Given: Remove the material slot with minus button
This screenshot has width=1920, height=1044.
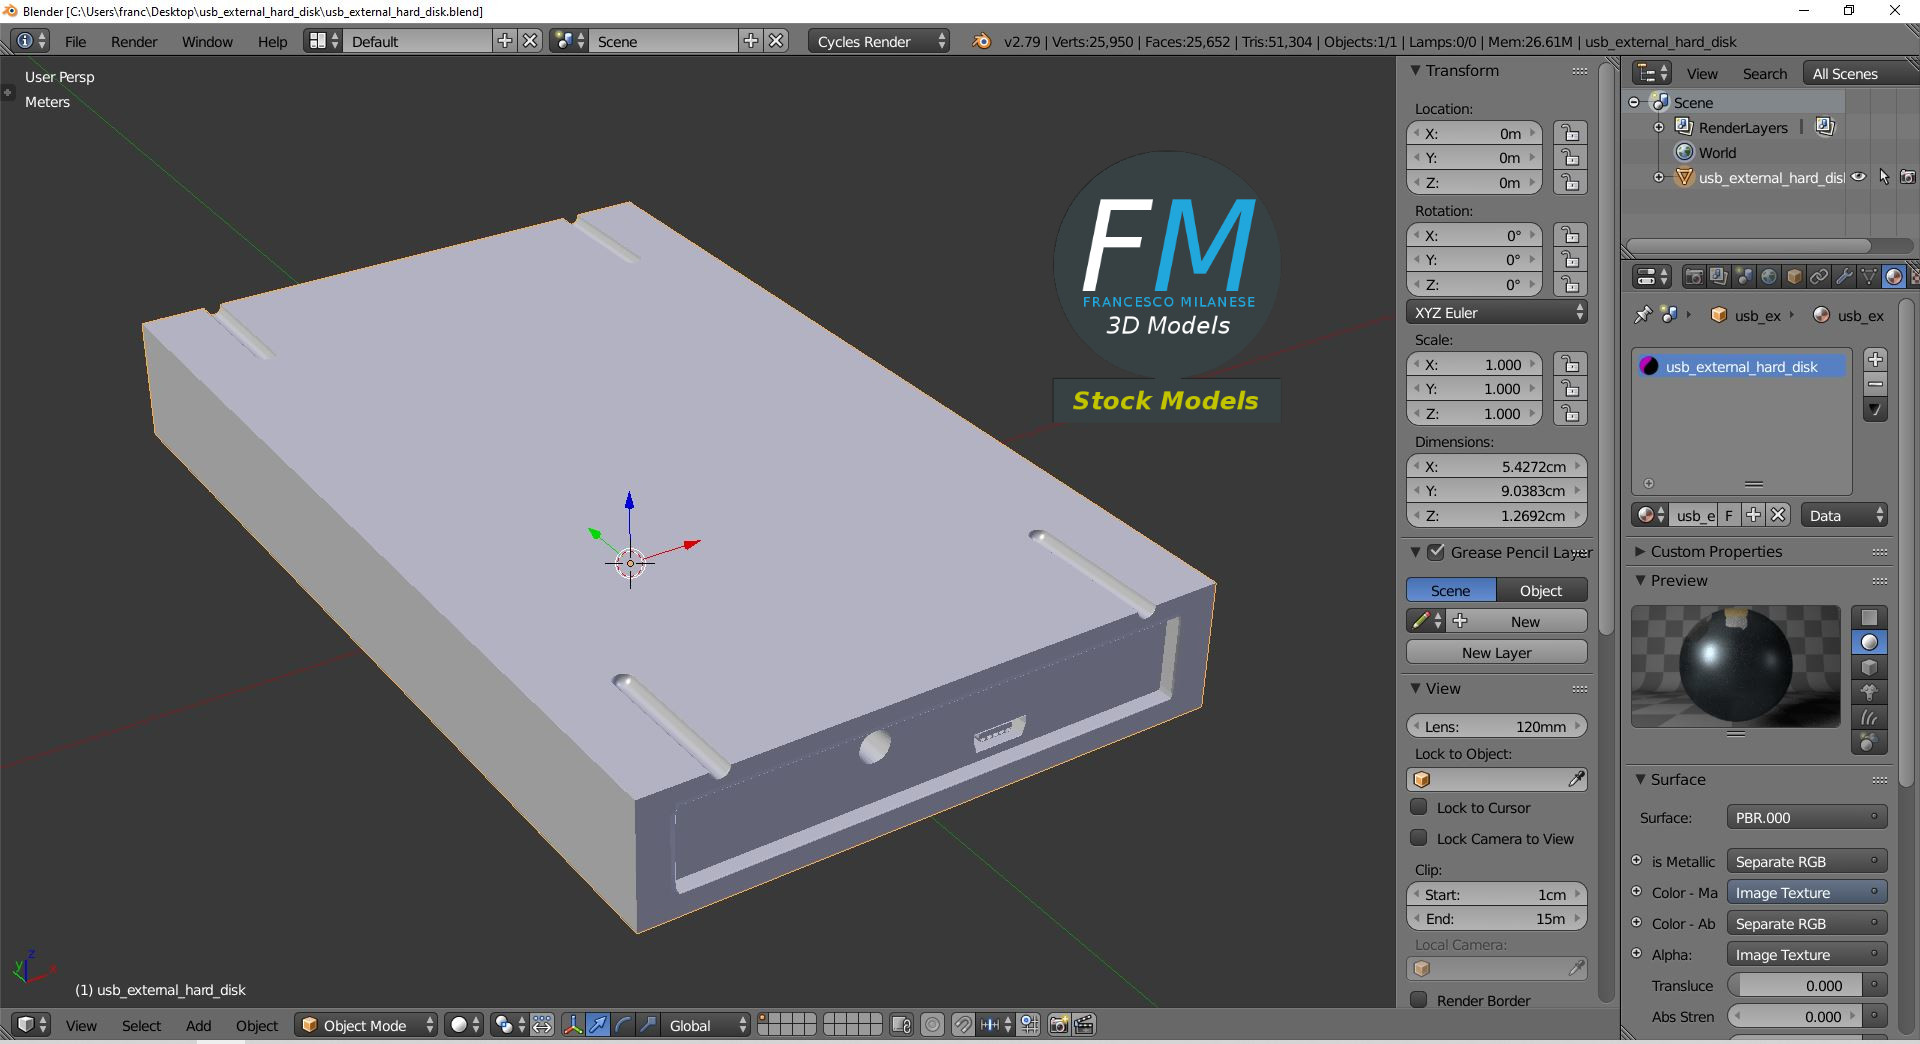Looking at the screenshot, I should coord(1876,385).
